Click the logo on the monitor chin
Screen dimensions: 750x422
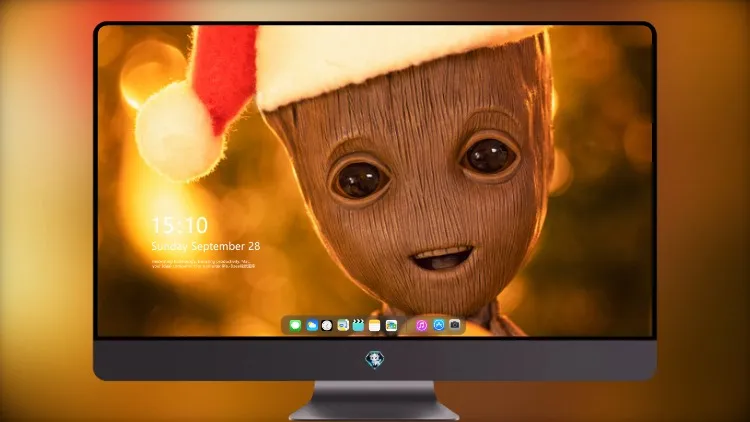pyautogui.click(x=375, y=359)
